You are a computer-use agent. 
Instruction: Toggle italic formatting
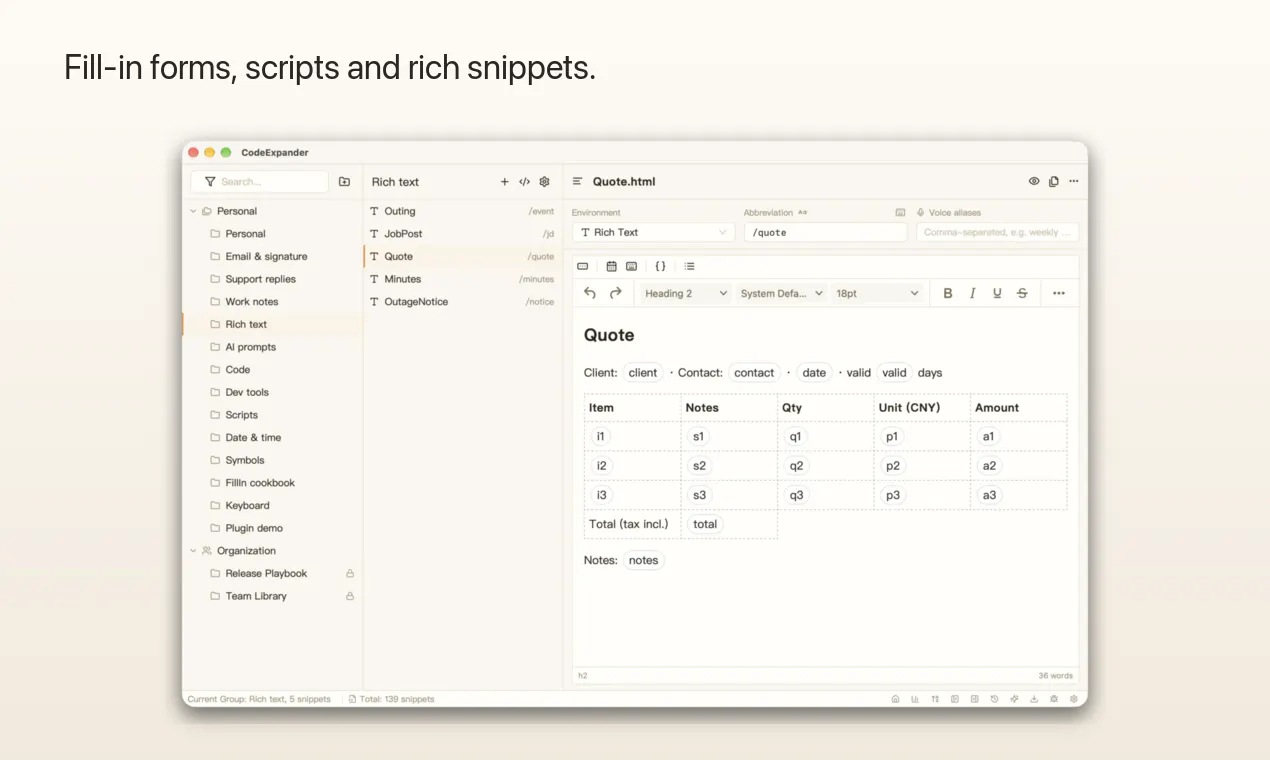click(972, 293)
